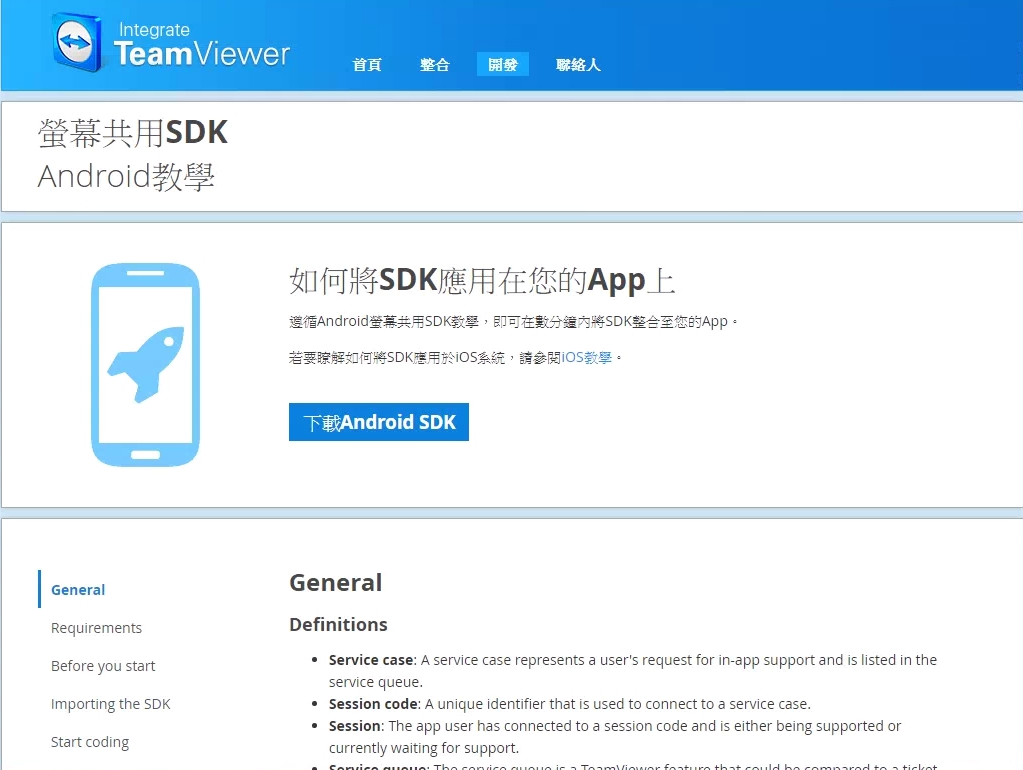Click the Service case bullet definition
The height and width of the screenshot is (770, 1023).
tap(630, 660)
